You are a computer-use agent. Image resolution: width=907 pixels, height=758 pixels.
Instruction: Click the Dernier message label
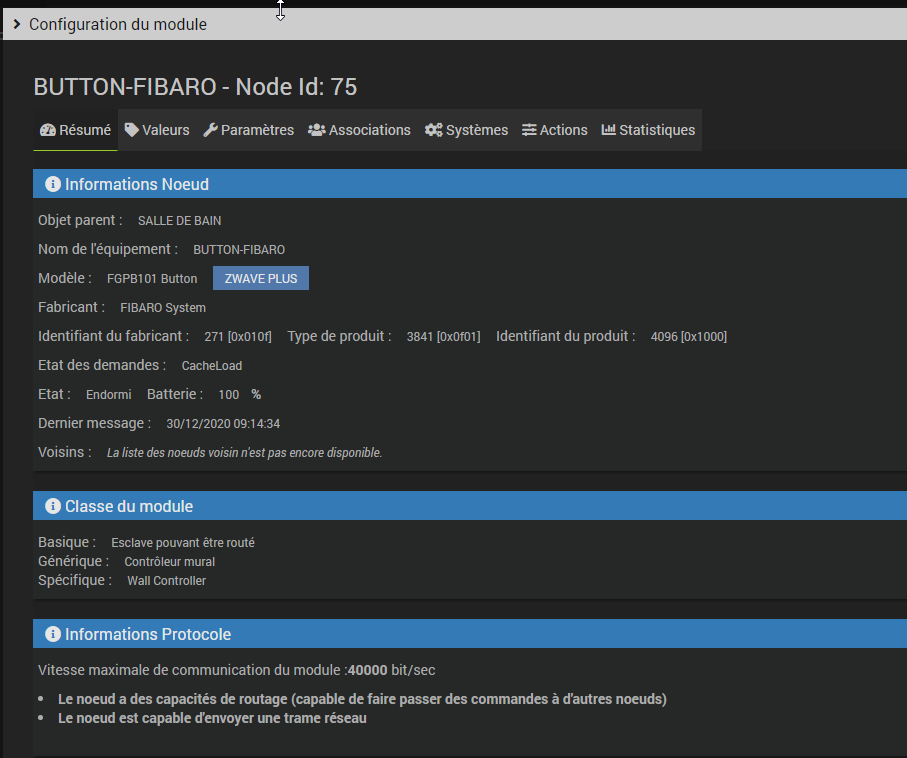pyautogui.click(x=94, y=423)
